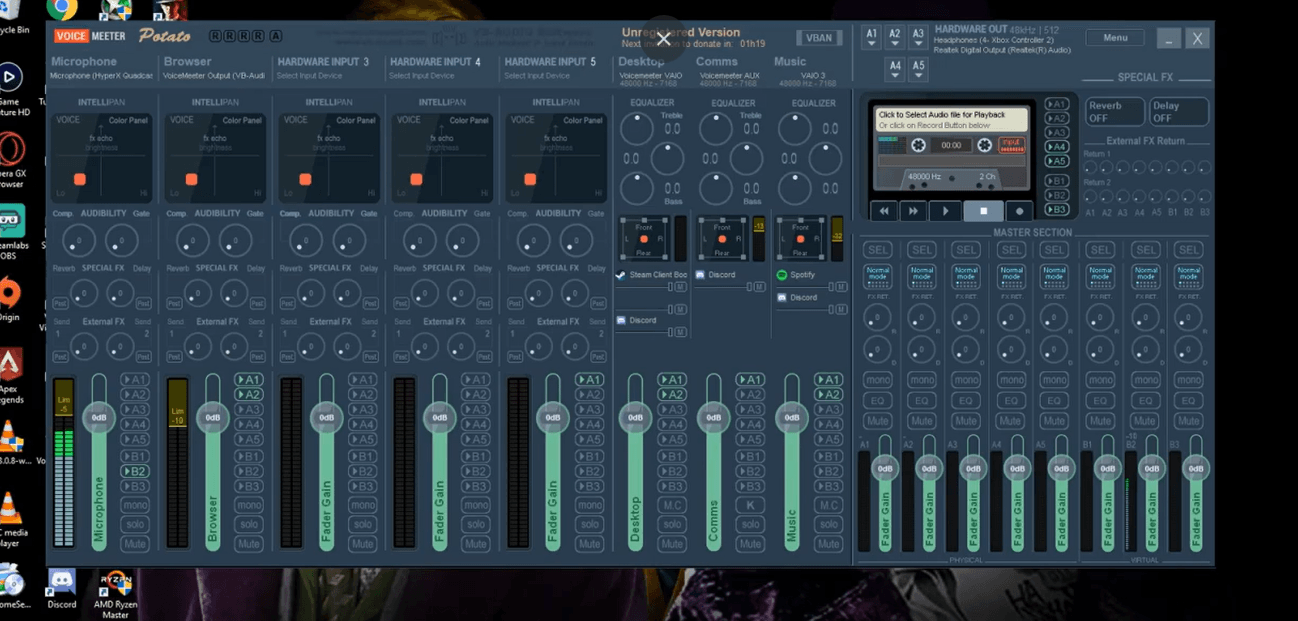Fast-forward the cassette recorder
Image resolution: width=1298 pixels, height=621 pixels.
(x=912, y=211)
